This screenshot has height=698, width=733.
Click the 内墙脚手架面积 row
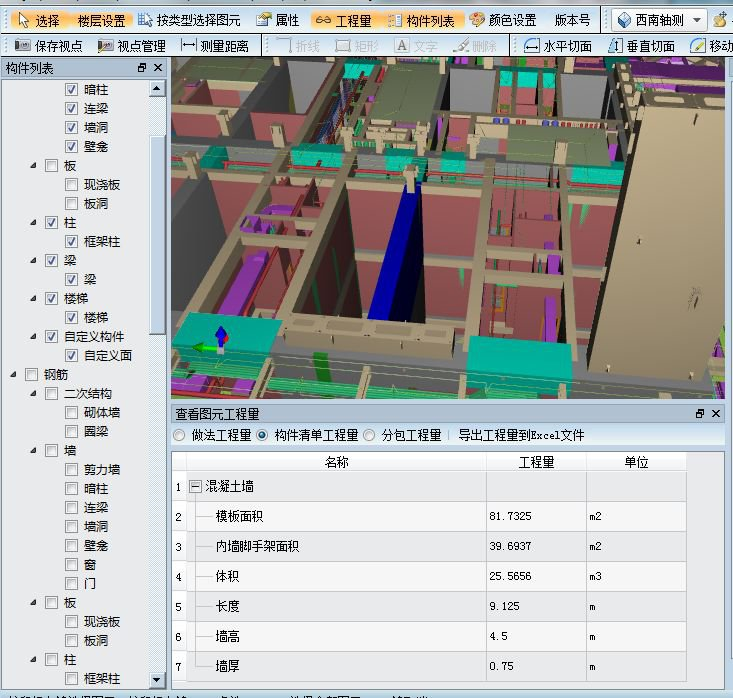[429, 546]
